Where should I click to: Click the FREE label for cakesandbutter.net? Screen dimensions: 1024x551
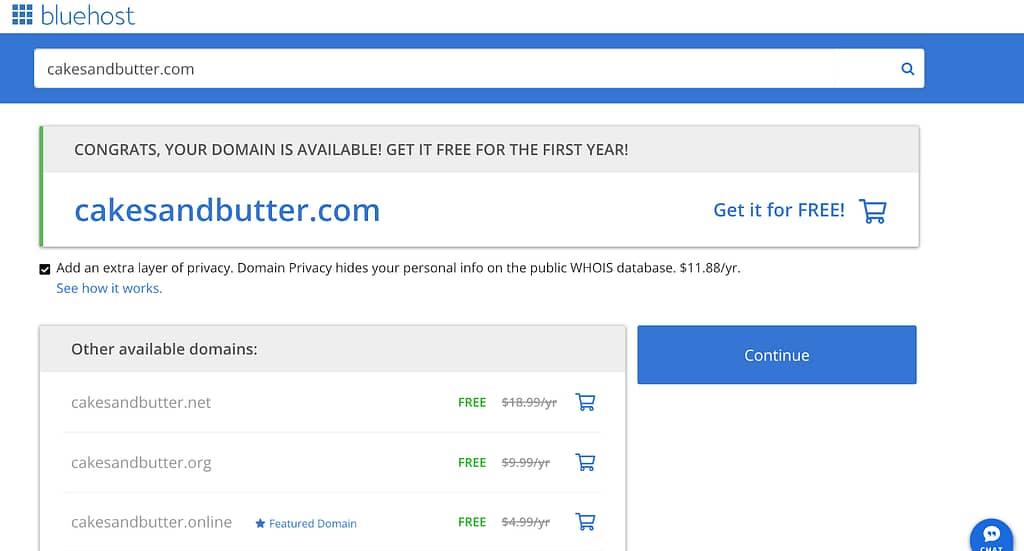[472, 403]
